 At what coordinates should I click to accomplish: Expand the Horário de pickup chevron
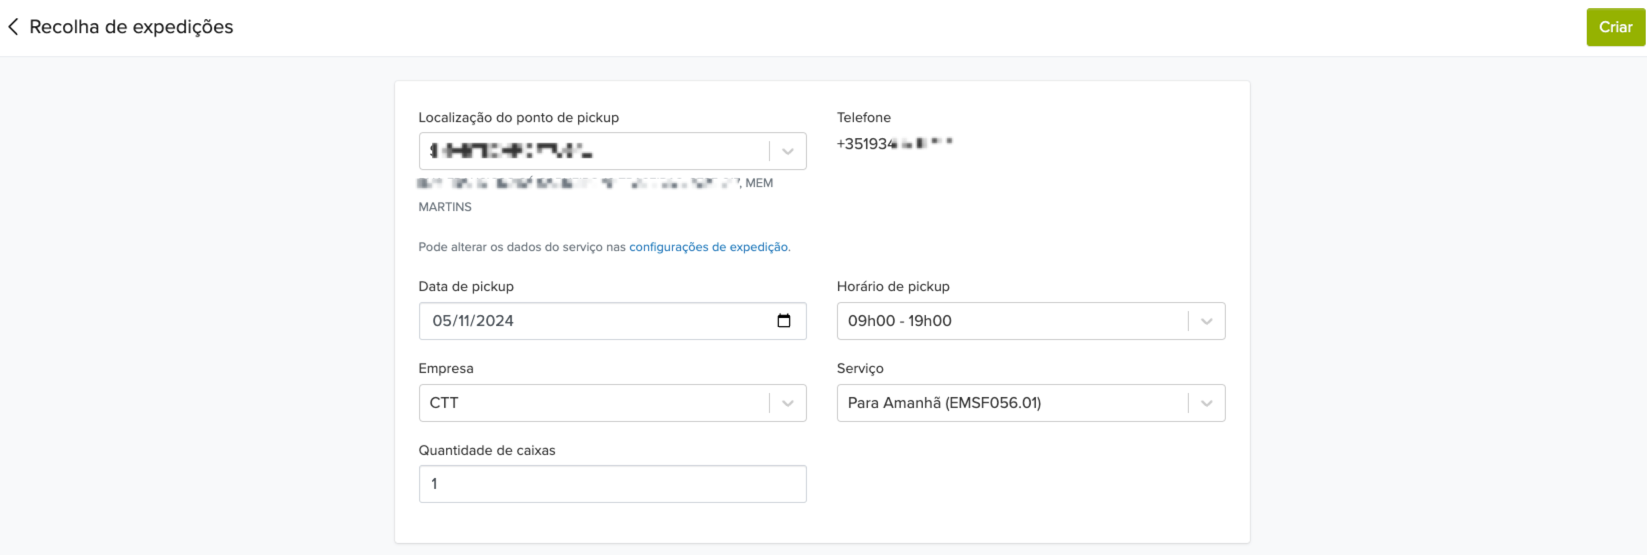click(x=1206, y=322)
